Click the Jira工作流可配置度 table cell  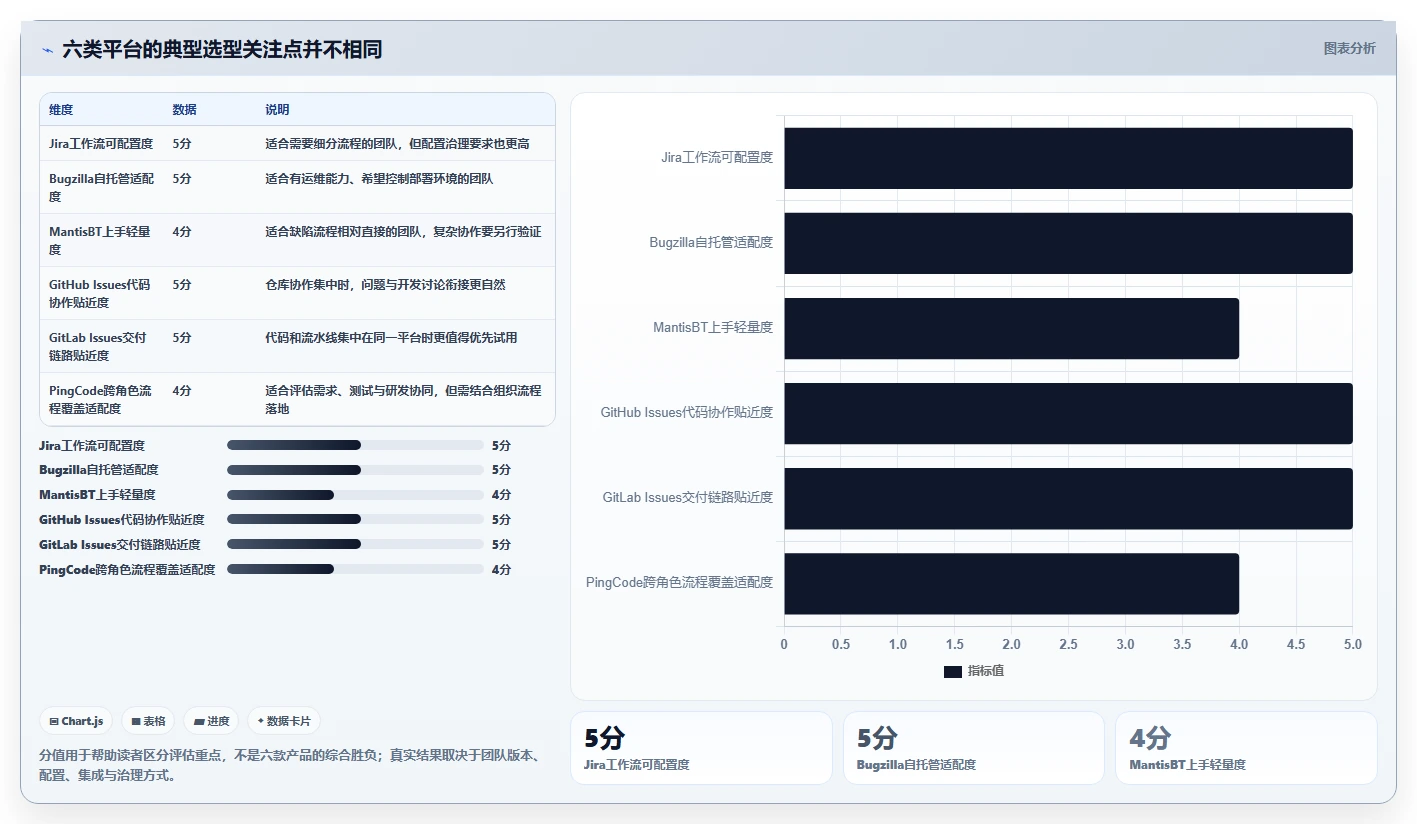pyautogui.click(x=101, y=144)
